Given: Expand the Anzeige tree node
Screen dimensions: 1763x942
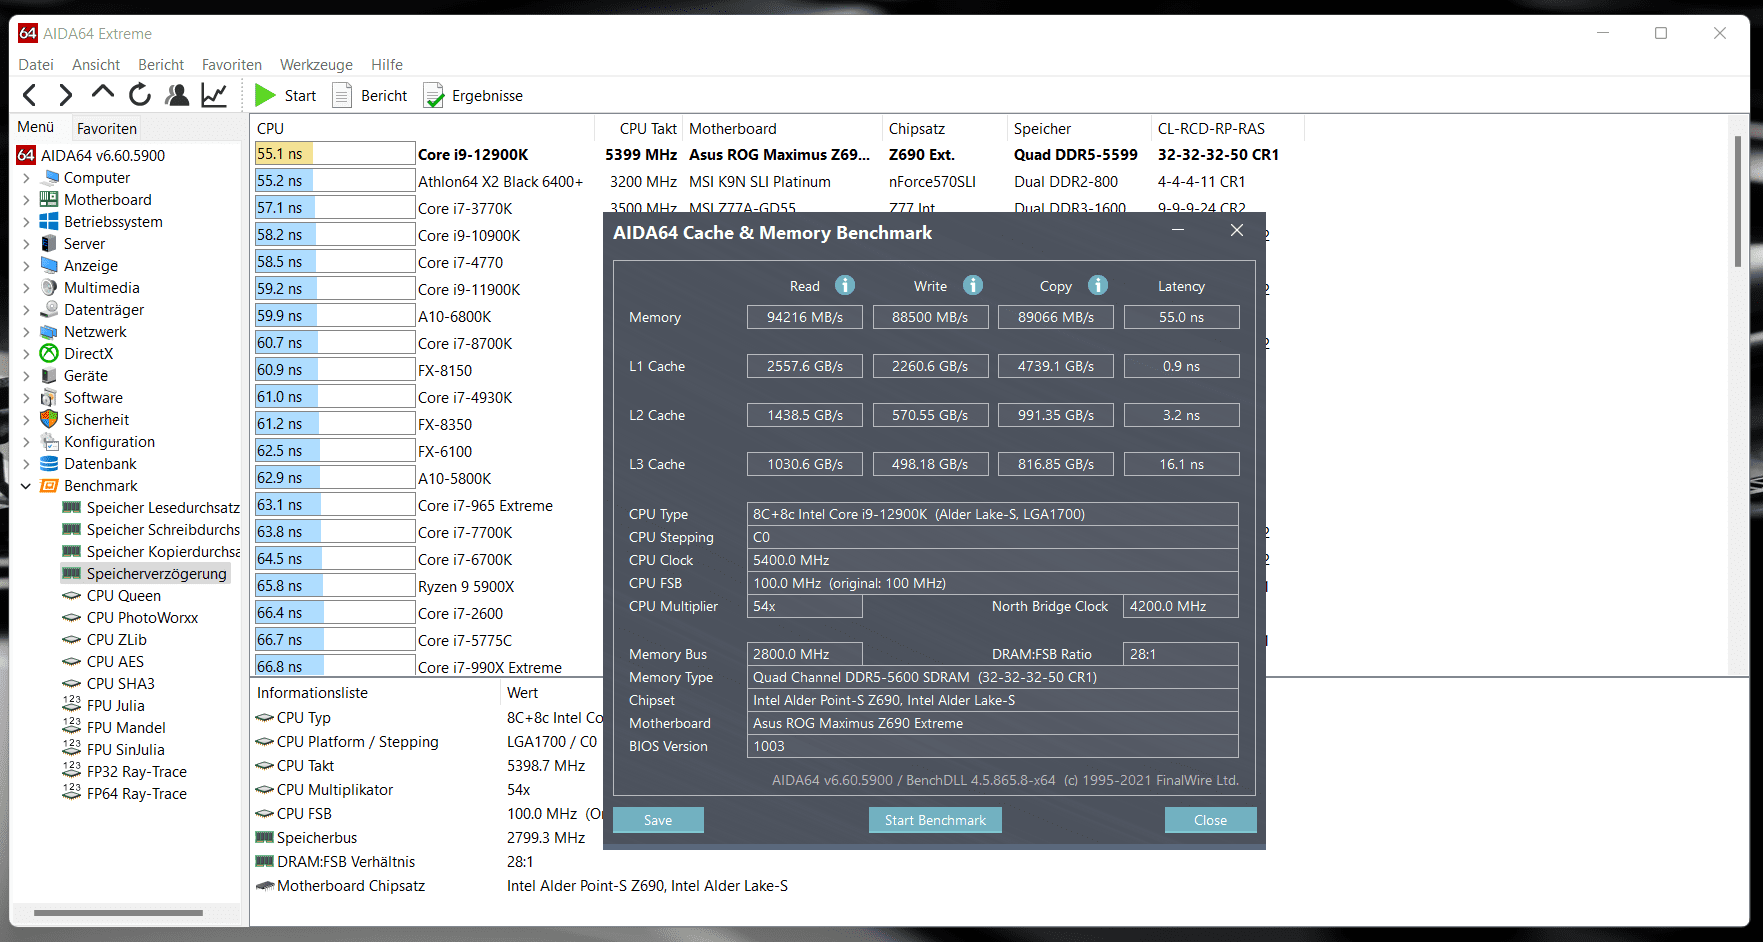Looking at the screenshot, I should coord(26,265).
